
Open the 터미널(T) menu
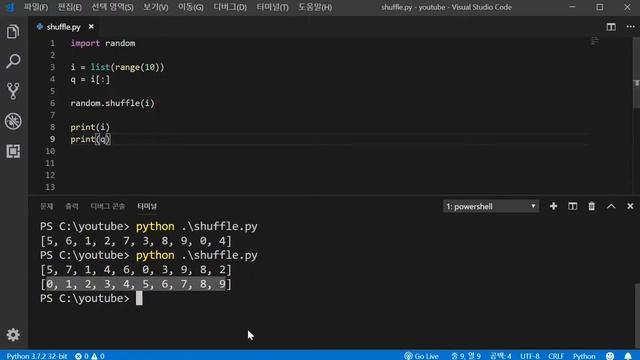(x=272, y=7)
